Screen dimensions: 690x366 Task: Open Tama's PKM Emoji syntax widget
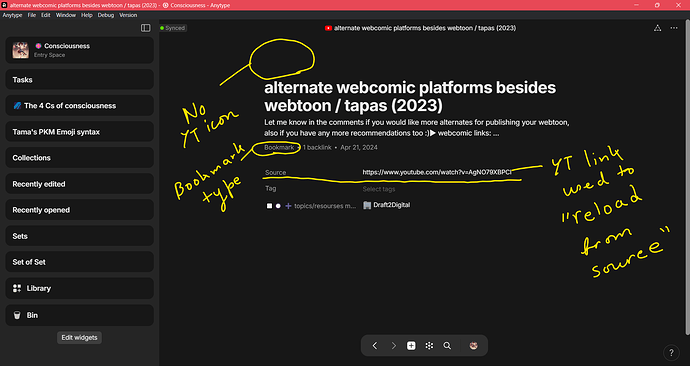click(80, 132)
